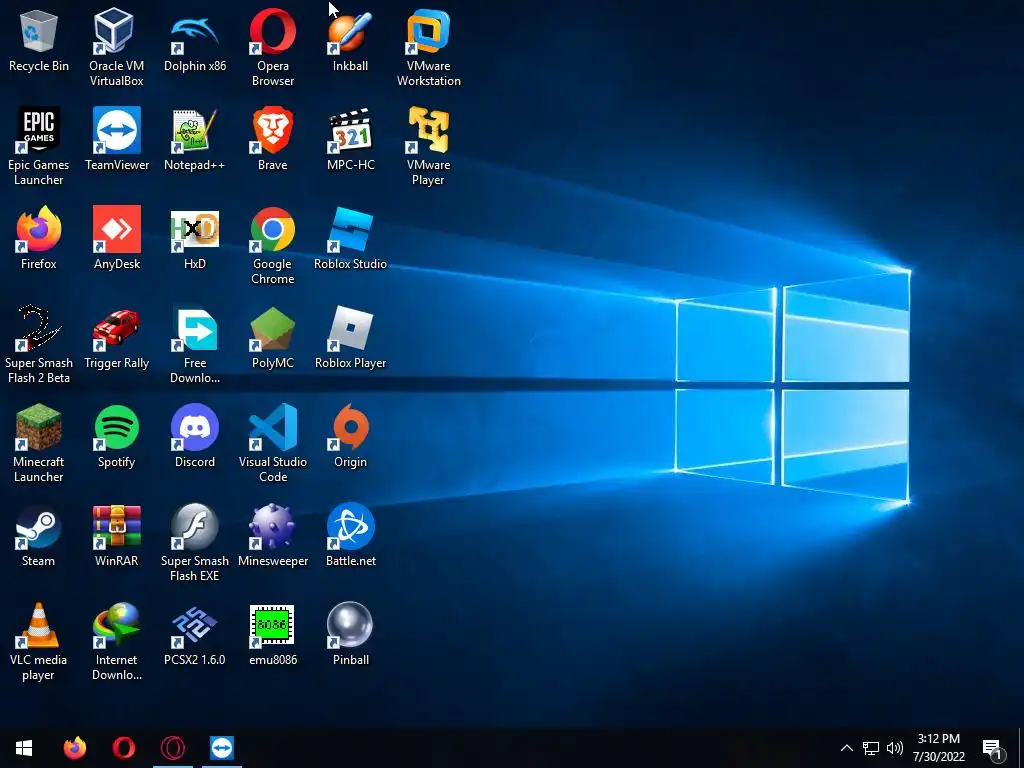
Task: Switch to the running Opera GX taskbar window
Action: [173, 748]
